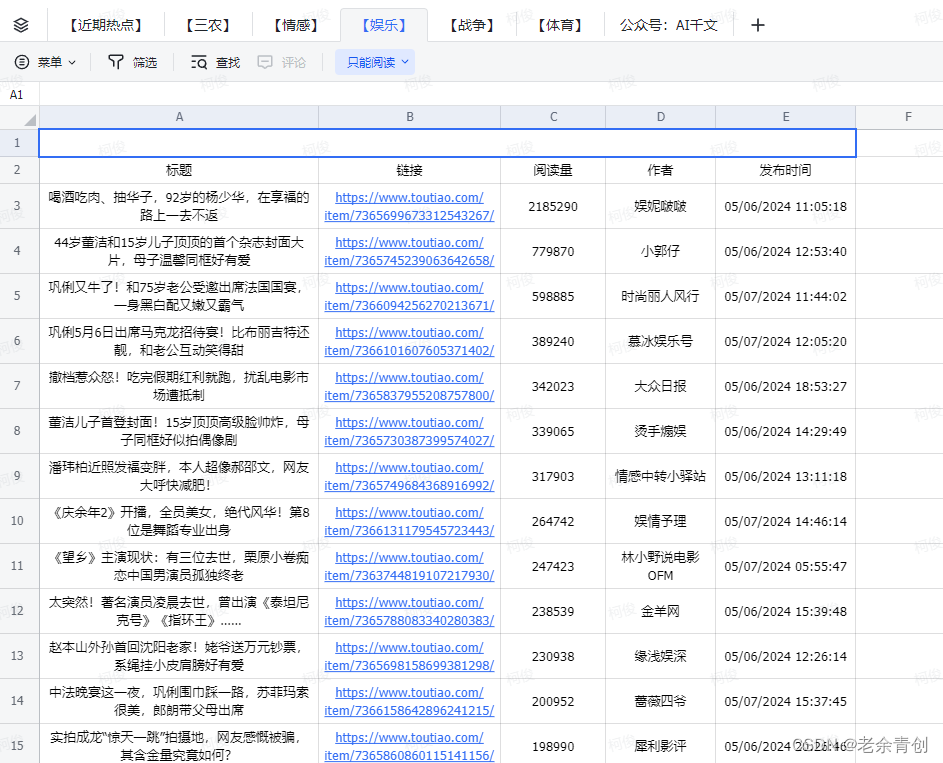Click date cell 05/06/2024 11:05:18
Viewport: 943px width, 763px height.
pyautogui.click(x=785, y=206)
